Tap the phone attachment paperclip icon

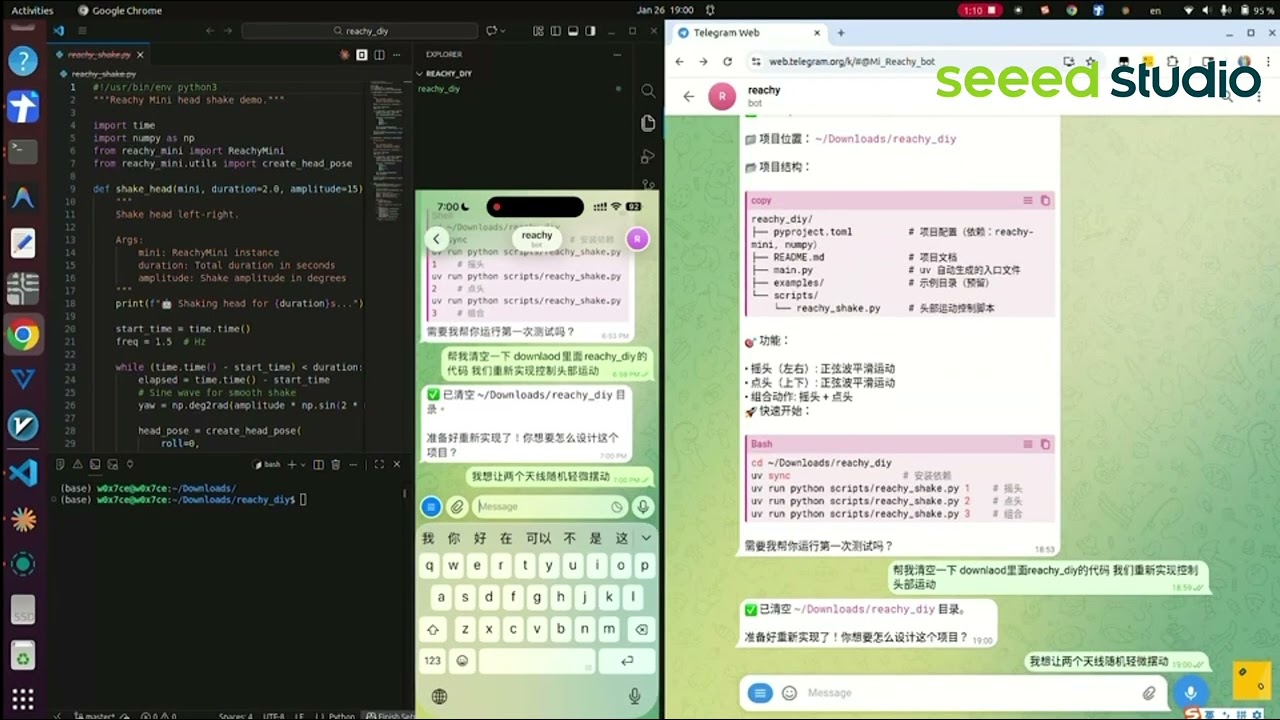point(457,507)
